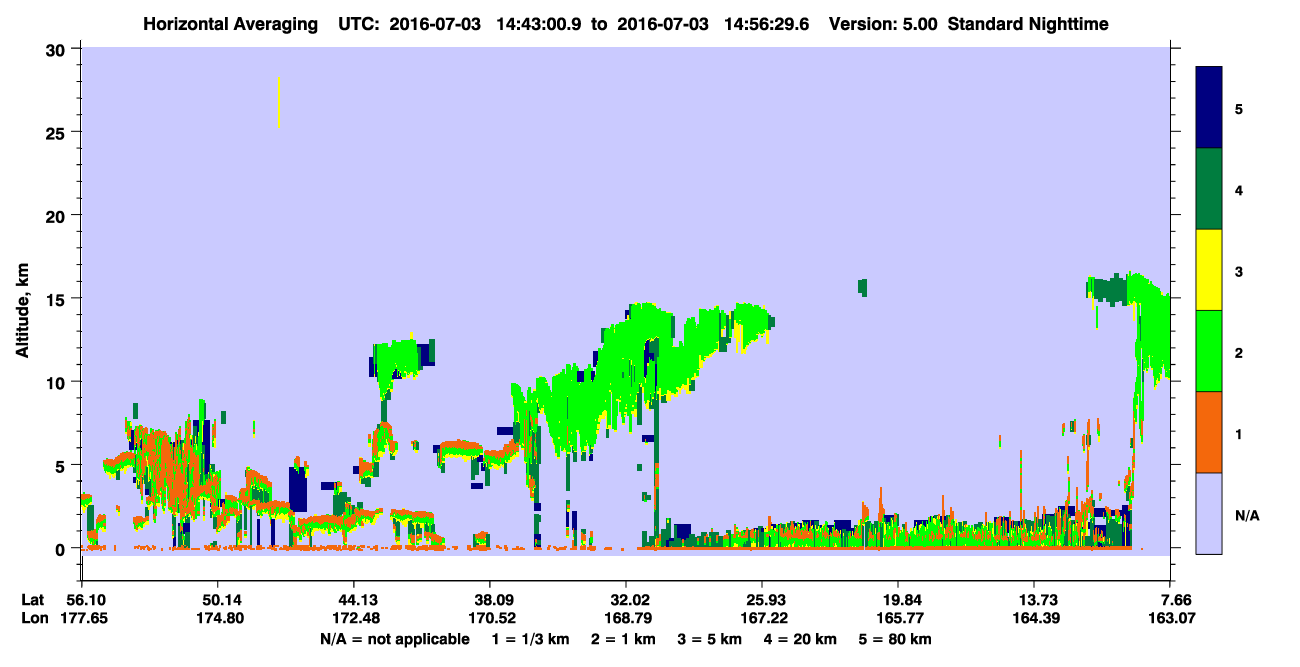The height and width of the screenshot is (667, 1300).
Task: Click the start time '14:43:00.9' in title
Action: pos(541,24)
